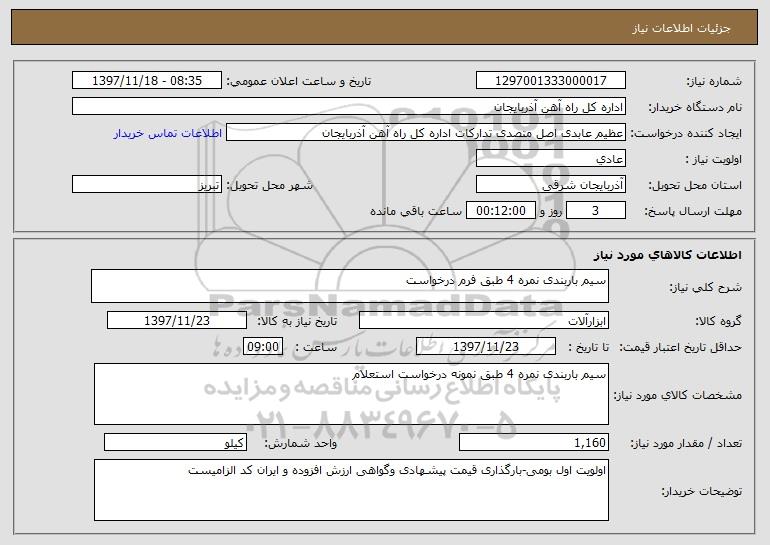Viewport: 770px width, 545px height.
Task: Click the label گروه کالا
Action: (718, 322)
